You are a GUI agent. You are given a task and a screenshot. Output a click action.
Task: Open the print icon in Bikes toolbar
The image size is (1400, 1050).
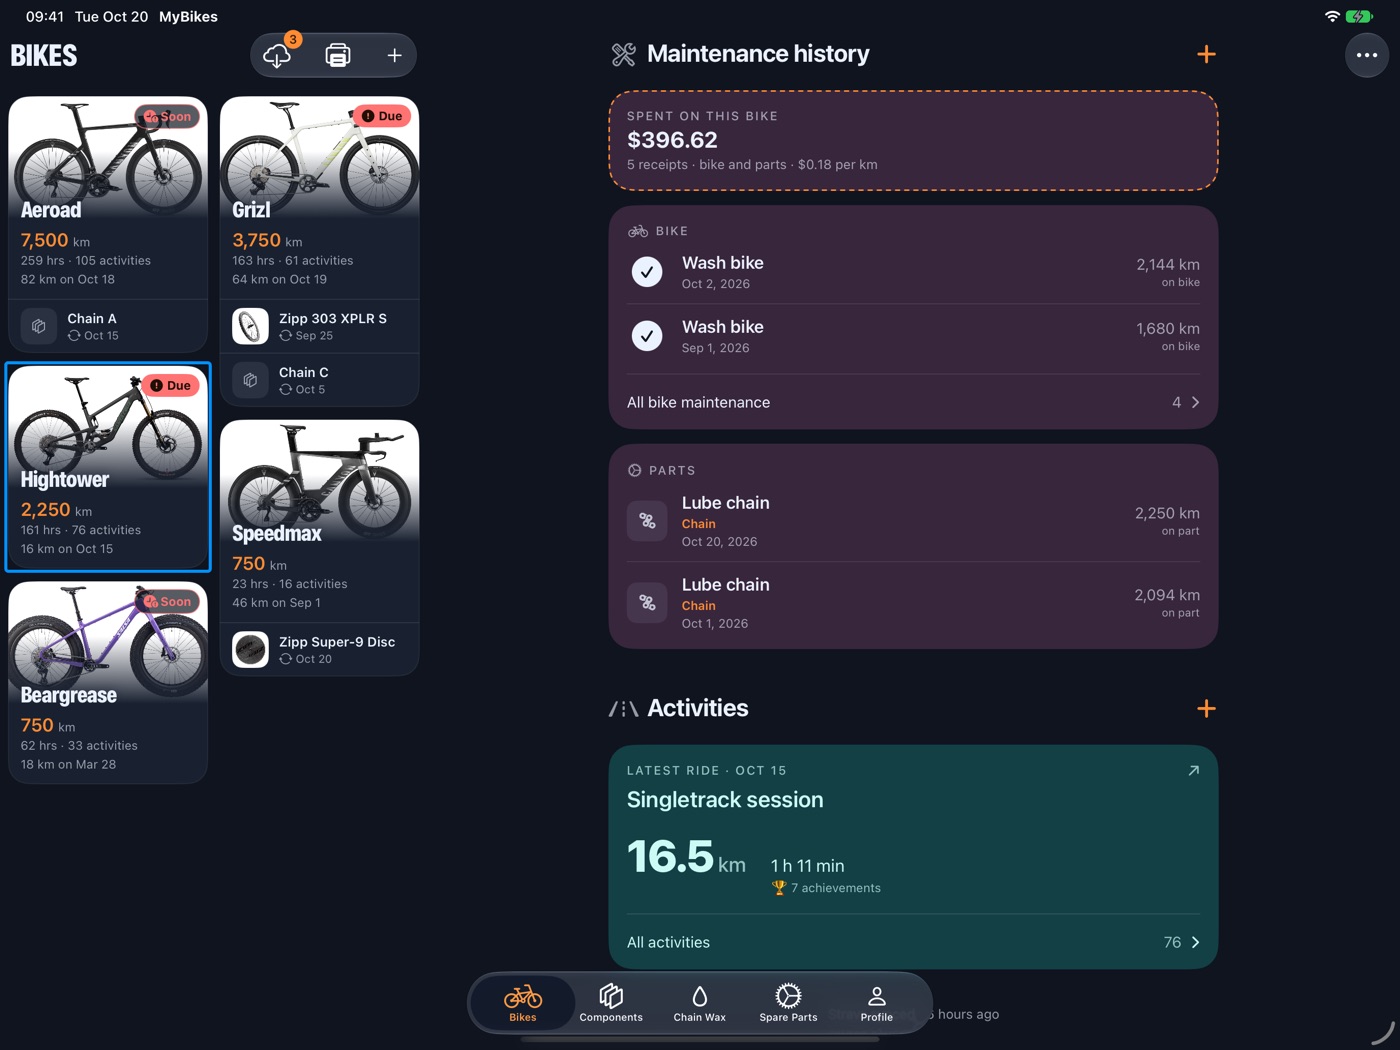click(338, 55)
